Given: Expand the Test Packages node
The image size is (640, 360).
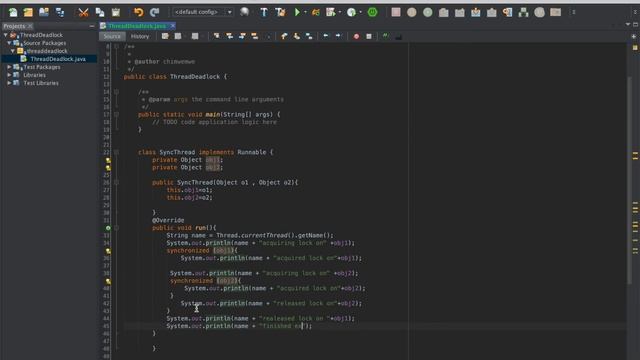Looking at the screenshot, I should 9,67.
